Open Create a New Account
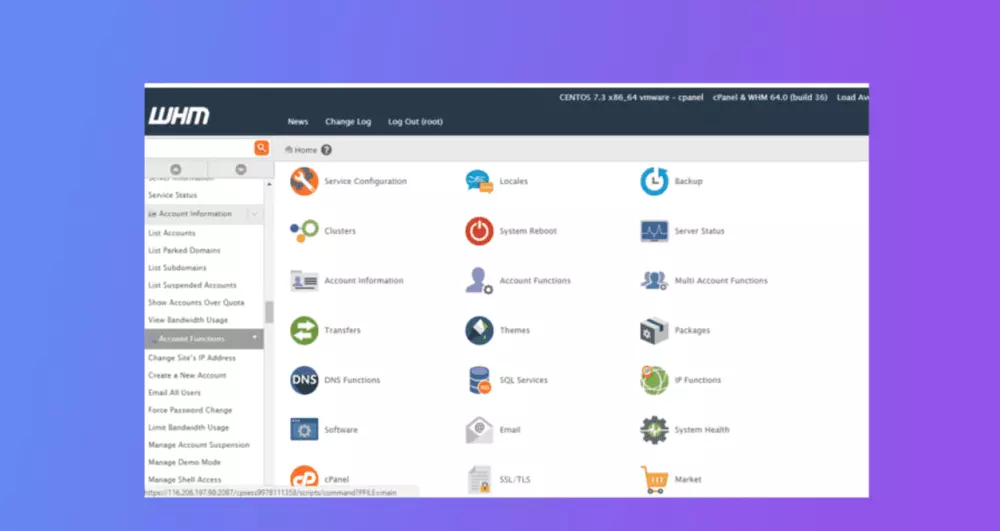This screenshot has height=531, width=1000. click(x=188, y=375)
